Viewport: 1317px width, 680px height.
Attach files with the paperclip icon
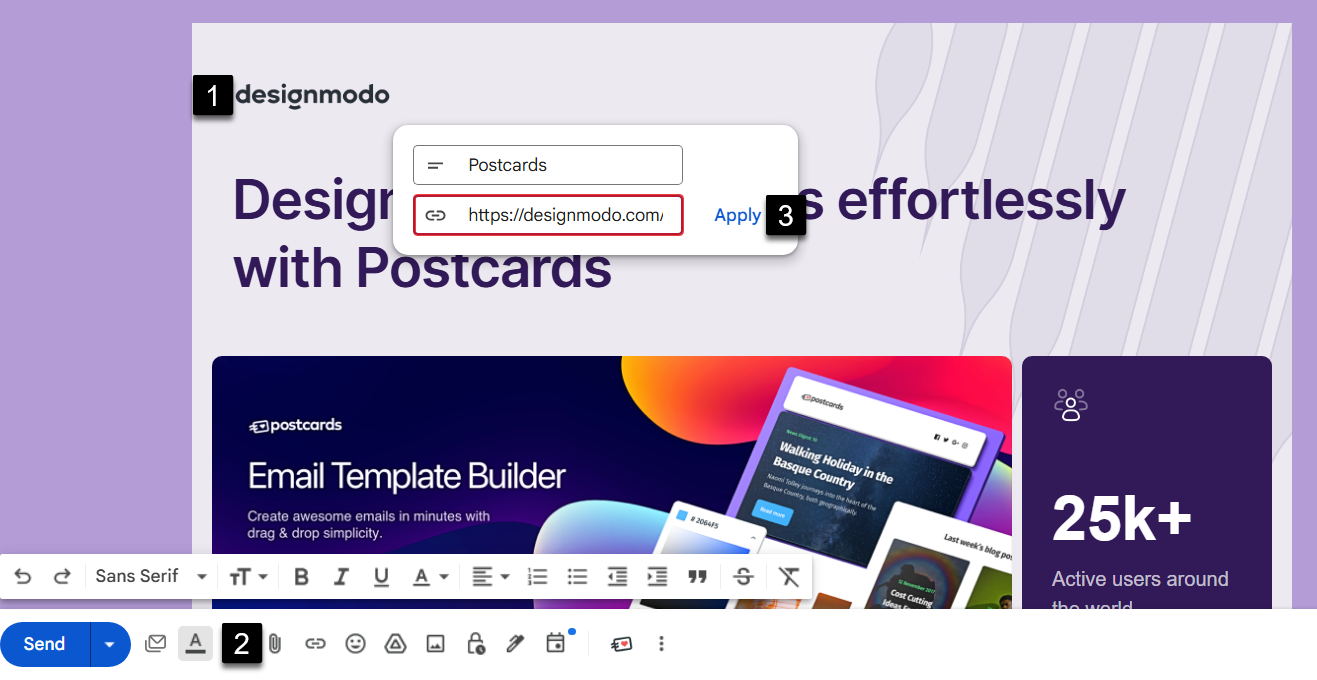275,644
